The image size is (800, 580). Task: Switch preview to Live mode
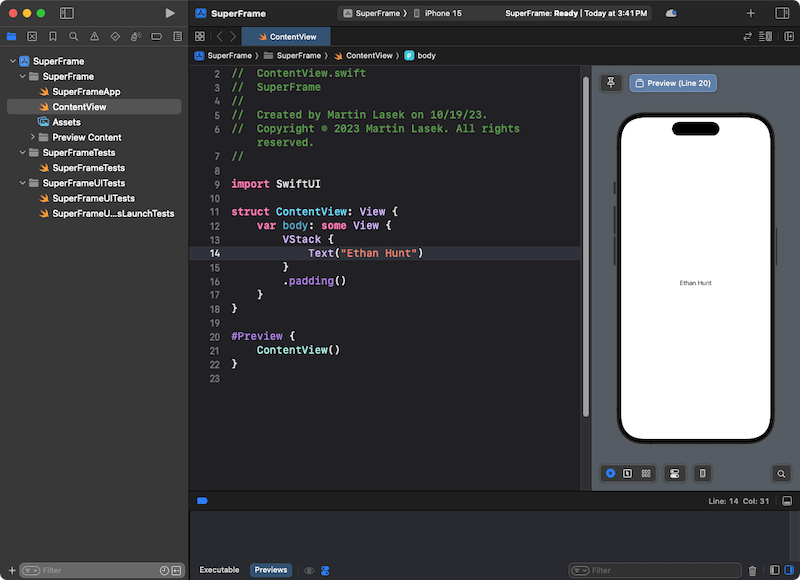click(610, 473)
